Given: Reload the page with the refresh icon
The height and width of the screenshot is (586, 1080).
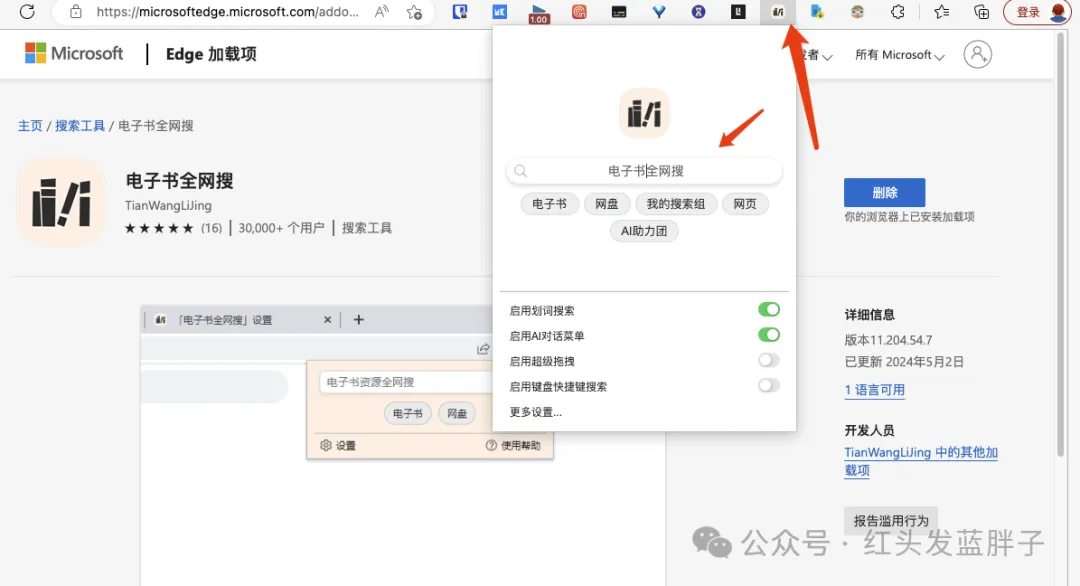Looking at the screenshot, I should (27, 12).
